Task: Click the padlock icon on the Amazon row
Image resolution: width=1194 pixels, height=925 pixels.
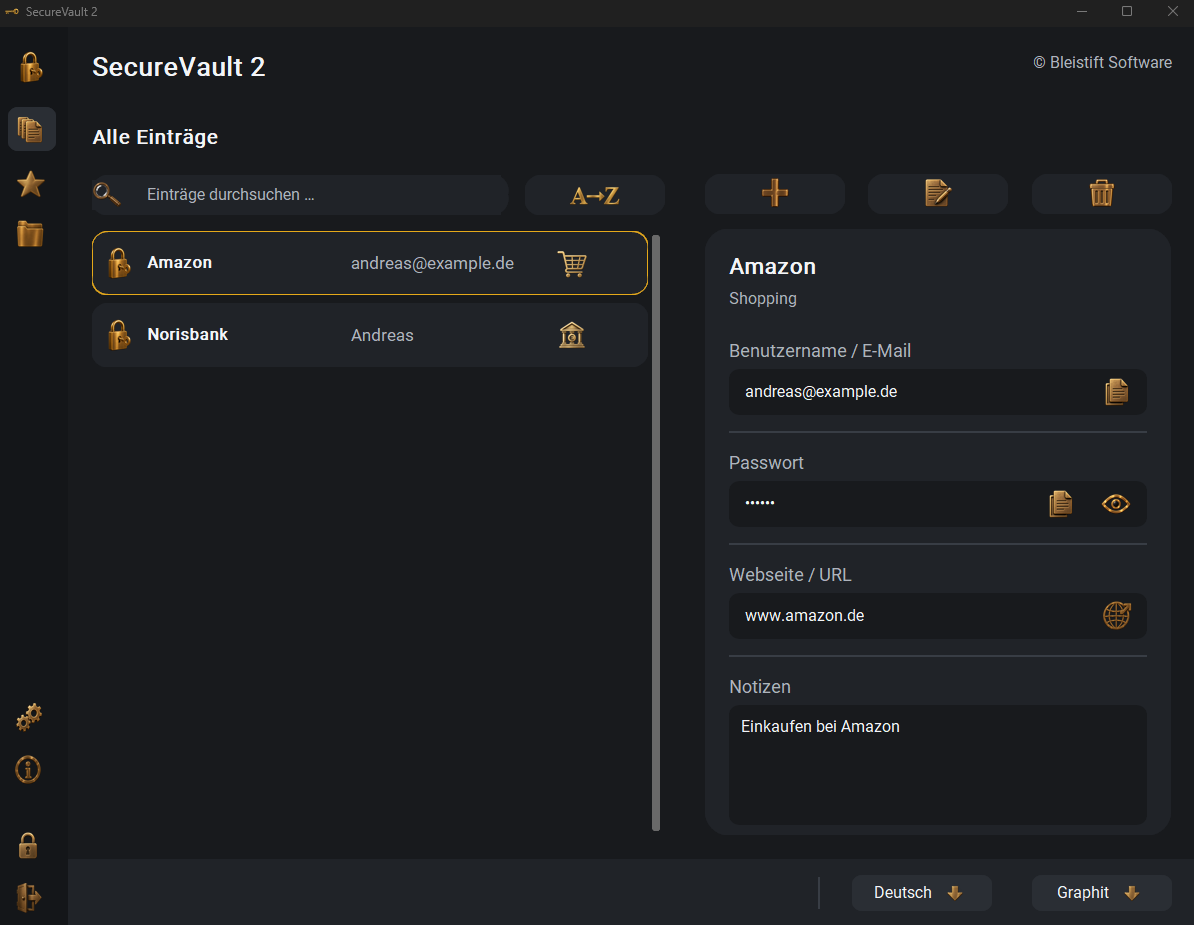Action: [x=120, y=263]
